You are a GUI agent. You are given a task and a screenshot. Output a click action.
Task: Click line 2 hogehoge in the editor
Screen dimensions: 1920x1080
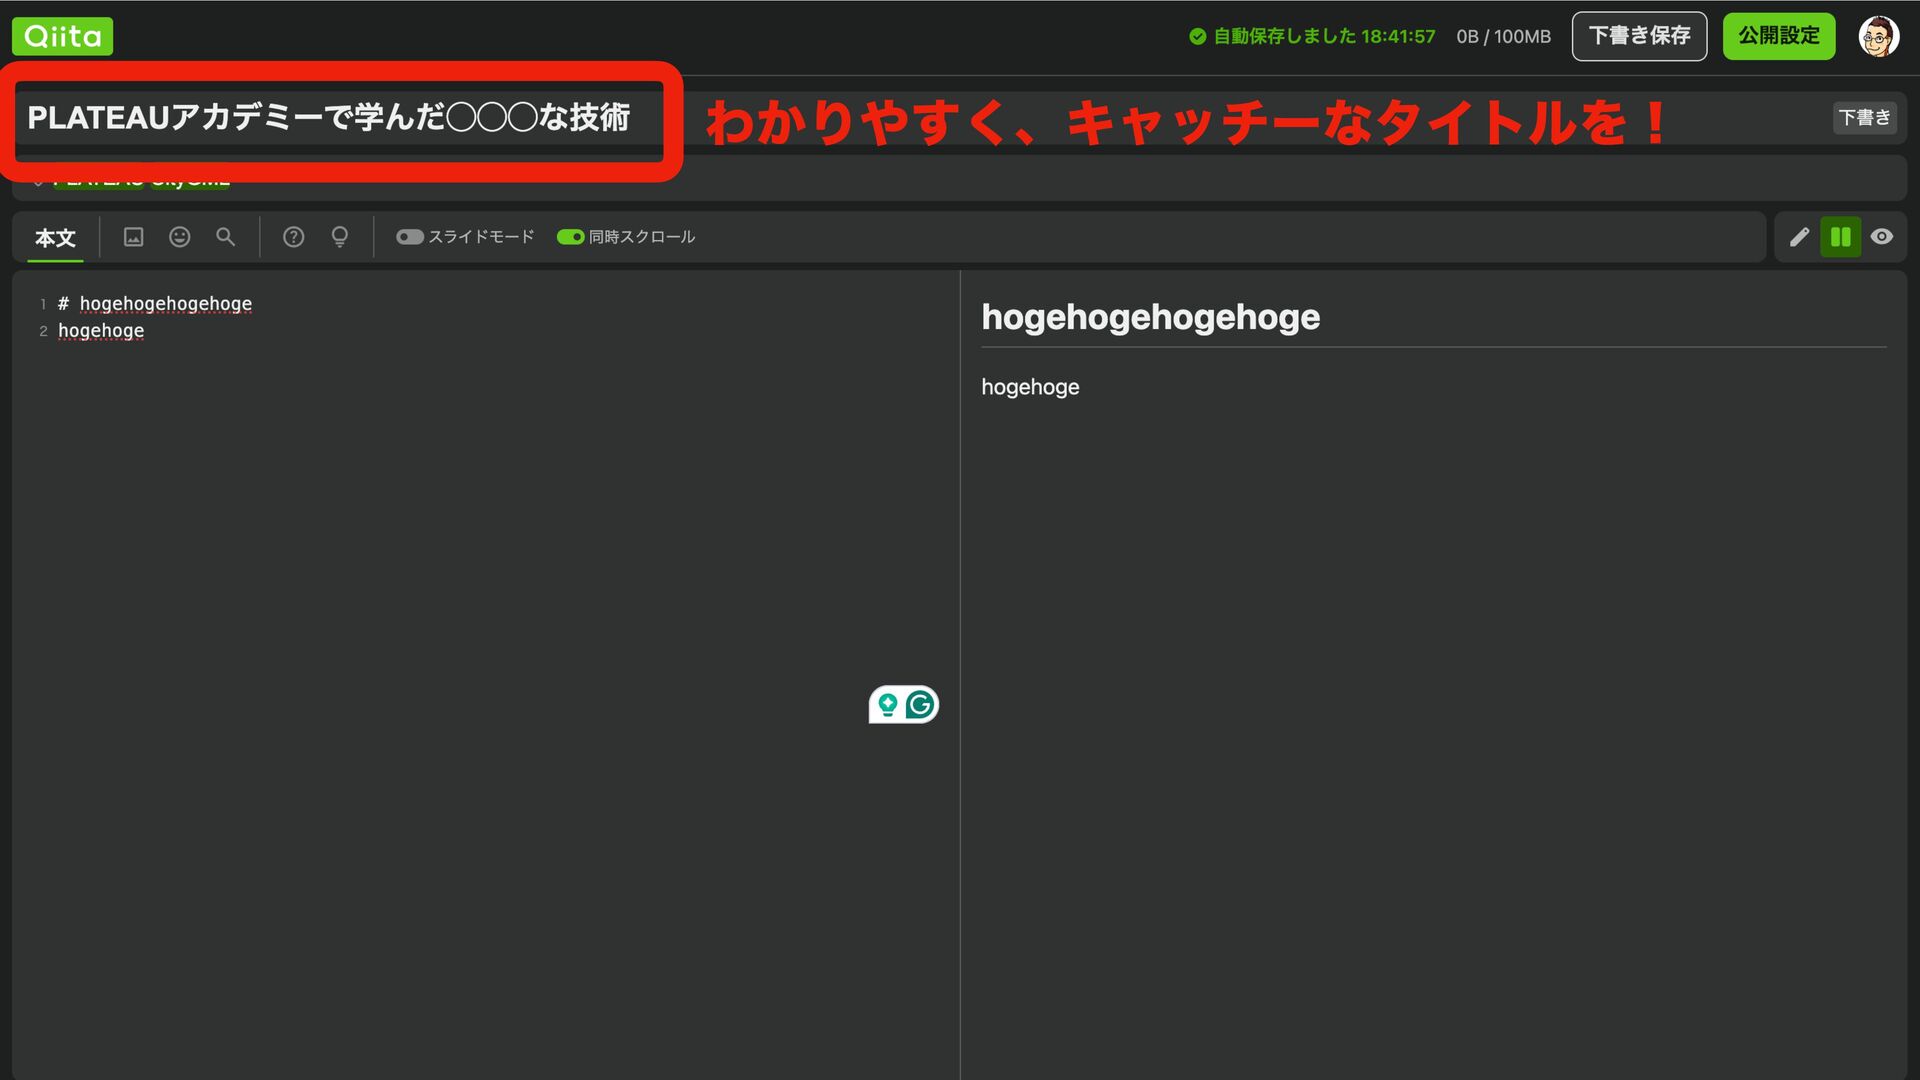point(101,331)
